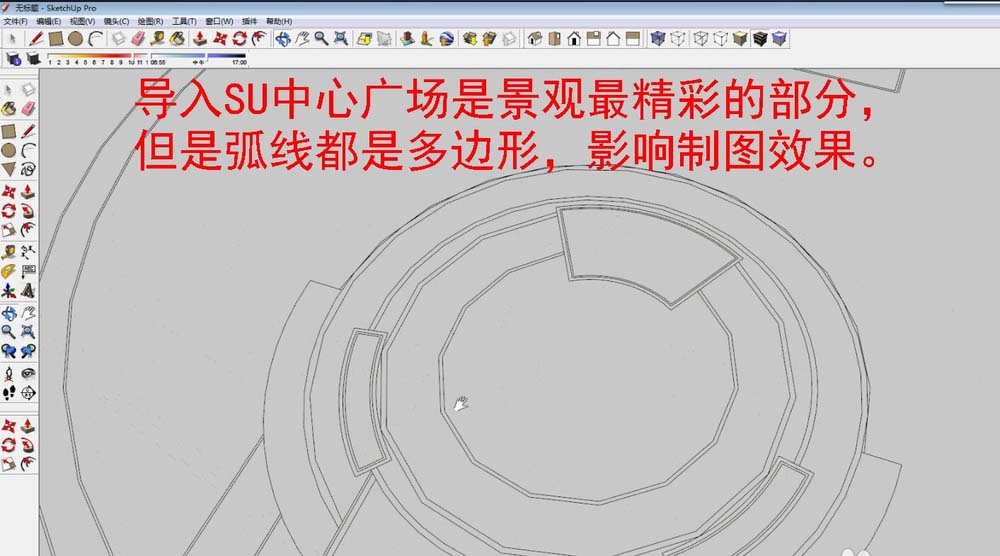Select the Protractor tool in the left toolbox

click(x=9, y=271)
